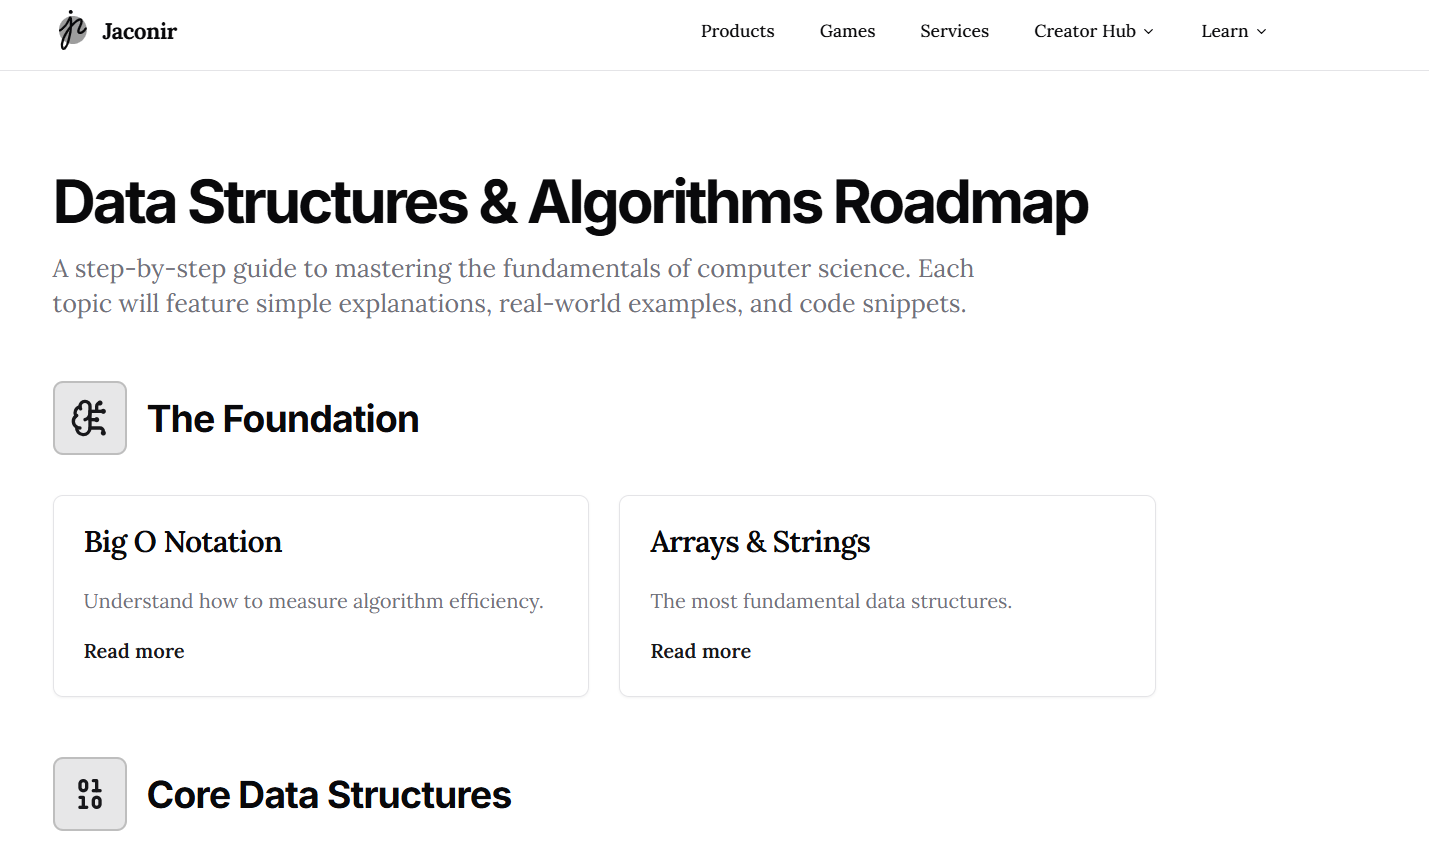This screenshot has height=842, width=1429.
Task: Expand the Learn dropdown
Action: pyautogui.click(x=1232, y=31)
